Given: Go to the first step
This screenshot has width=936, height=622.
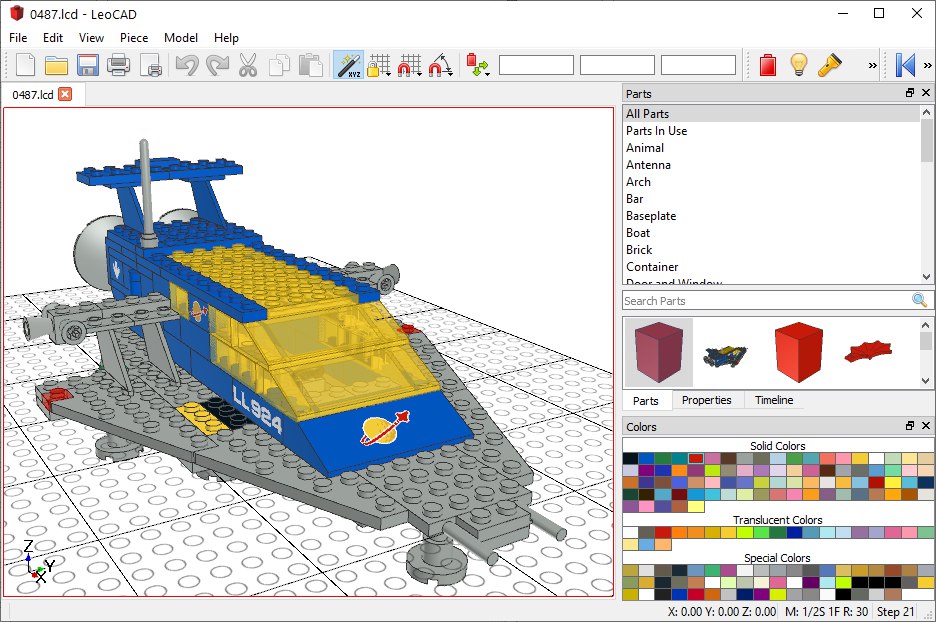Looking at the screenshot, I should (x=905, y=64).
